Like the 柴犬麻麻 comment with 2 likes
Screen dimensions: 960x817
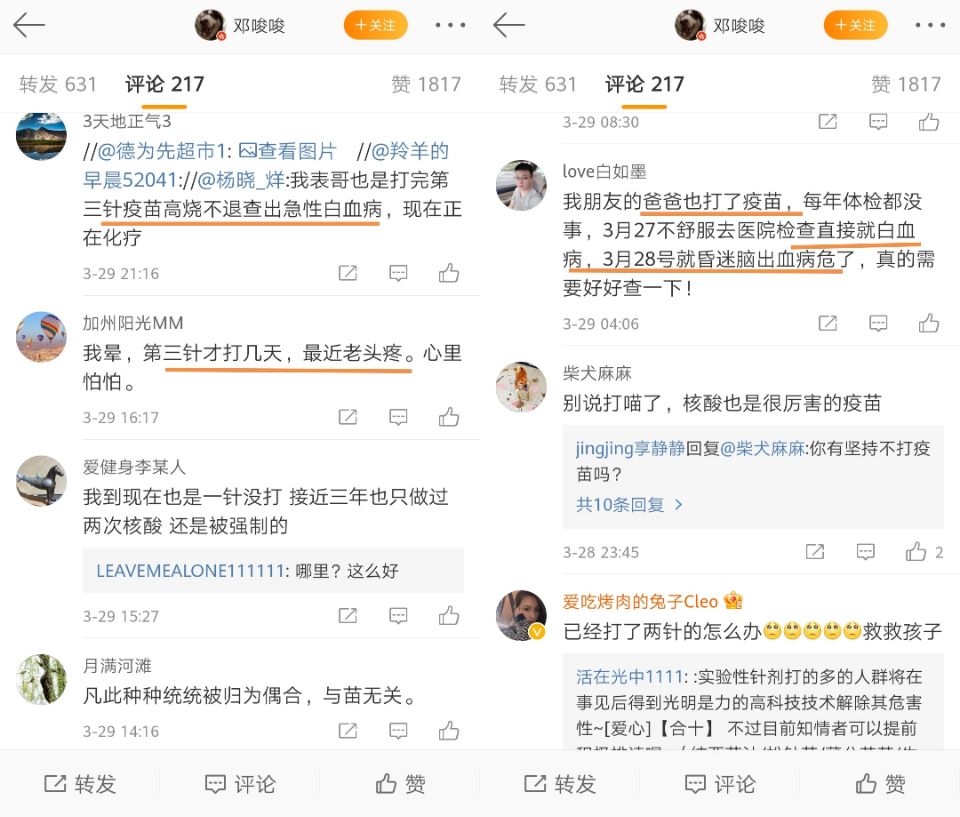coord(924,552)
